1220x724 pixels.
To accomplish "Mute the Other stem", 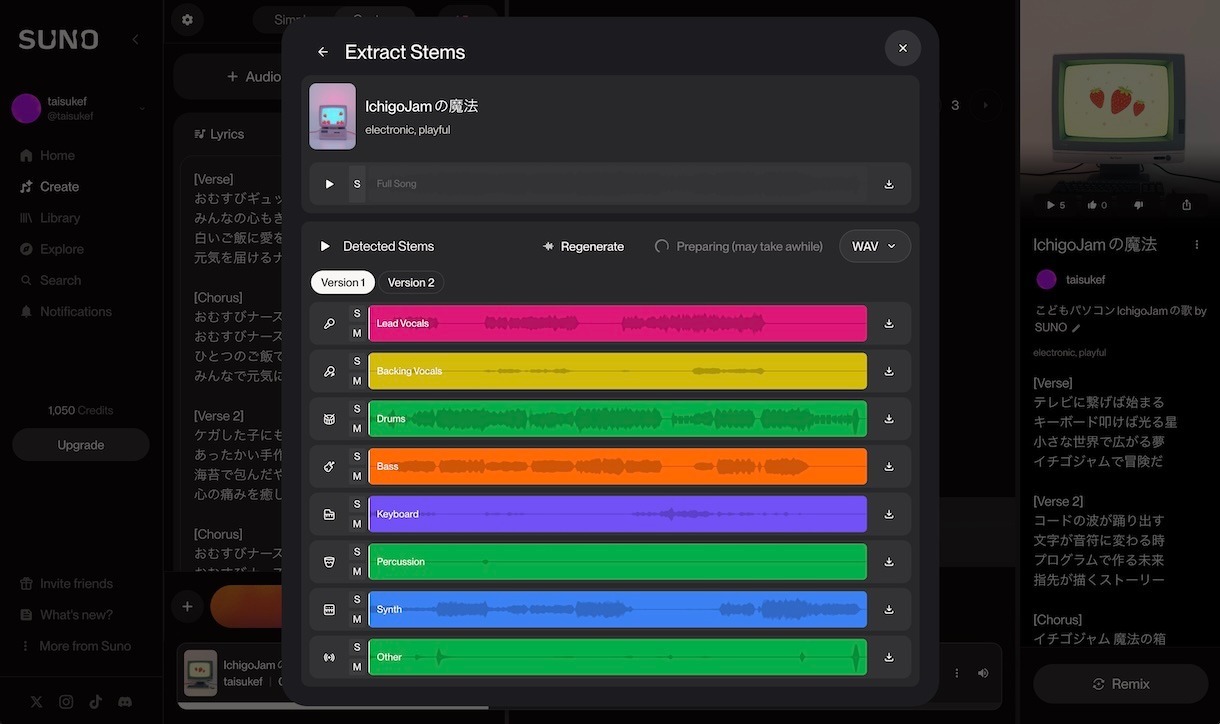I will tap(357, 667).
